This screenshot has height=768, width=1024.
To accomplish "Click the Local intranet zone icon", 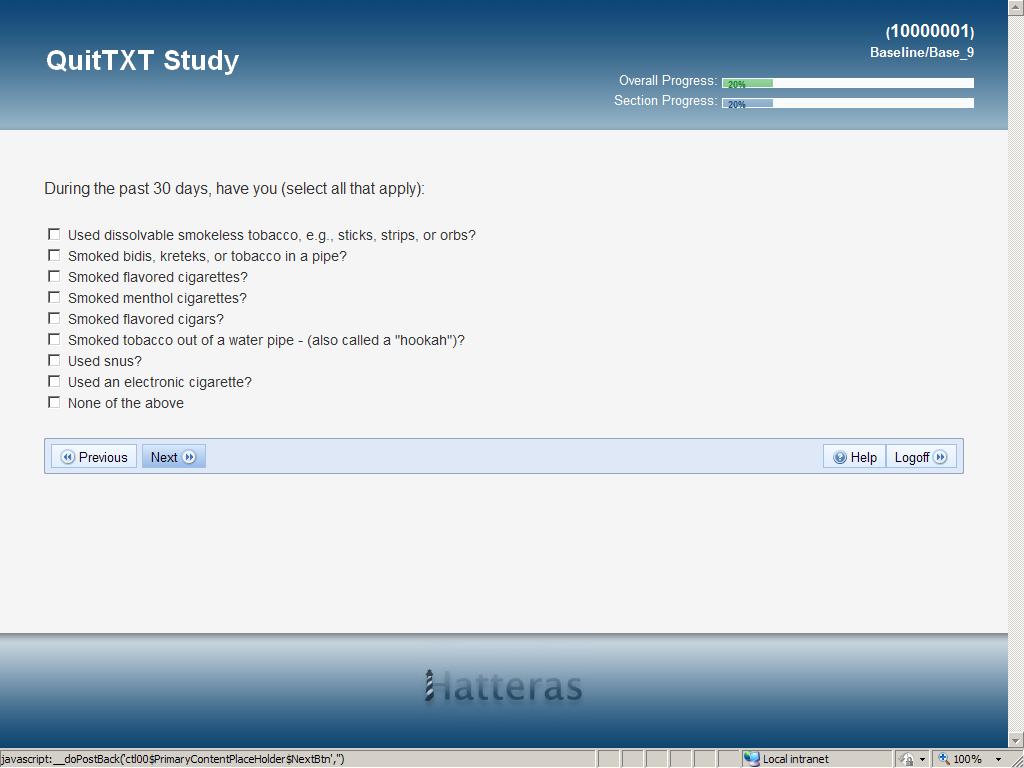I will click(752, 759).
